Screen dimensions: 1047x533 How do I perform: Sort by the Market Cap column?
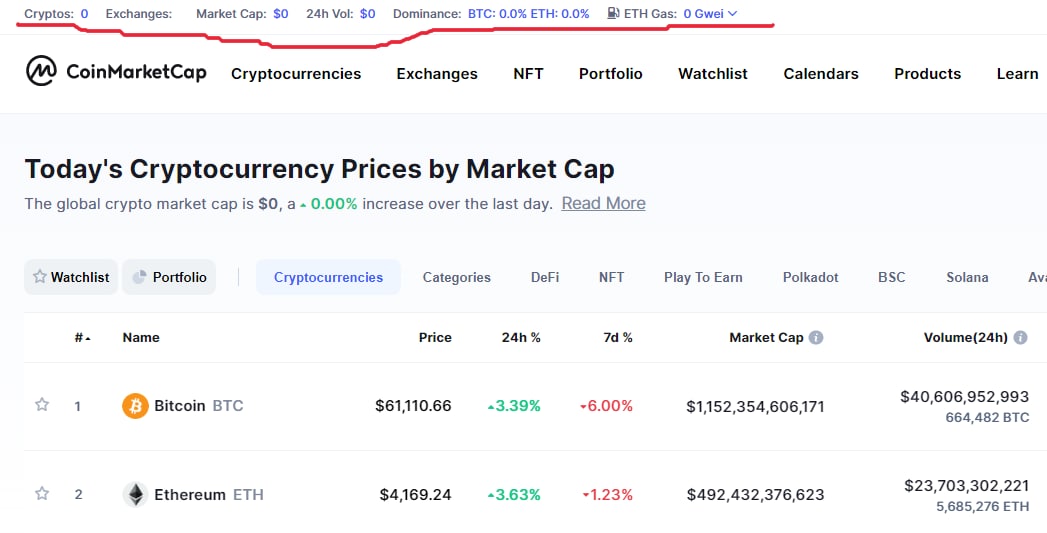pyautogui.click(x=766, y=337)
